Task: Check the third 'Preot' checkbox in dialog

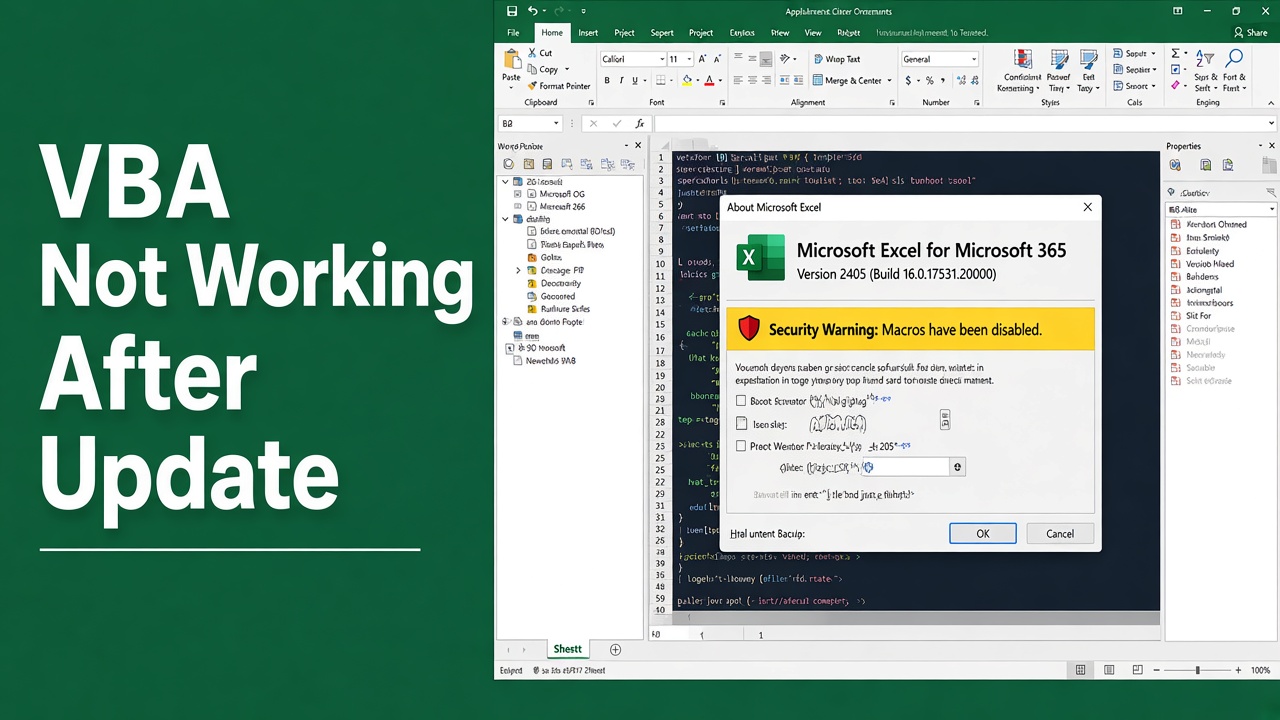Action: coord(741,446)
